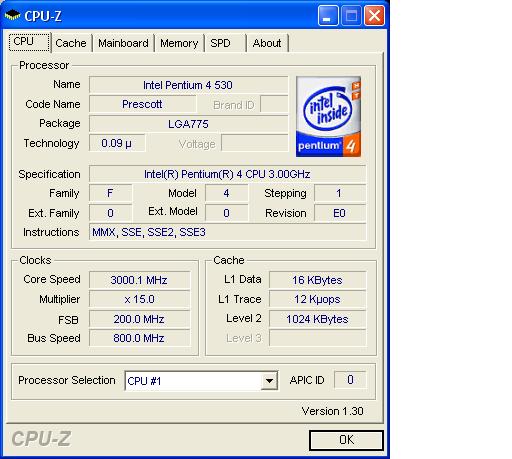The width and height of the screenshot is (512, 459).
Task: Minimize the CPU-Z window
Action: 328,15
